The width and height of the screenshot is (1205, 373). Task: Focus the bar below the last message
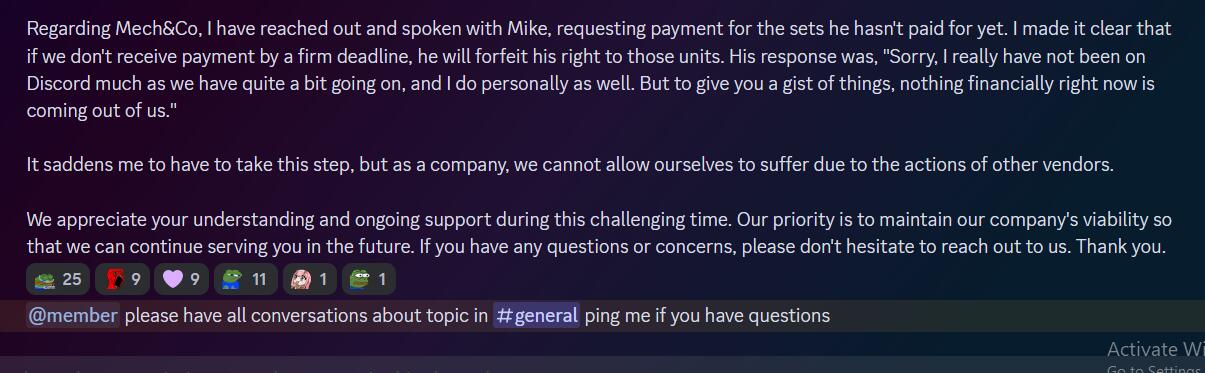pos(602,365)
